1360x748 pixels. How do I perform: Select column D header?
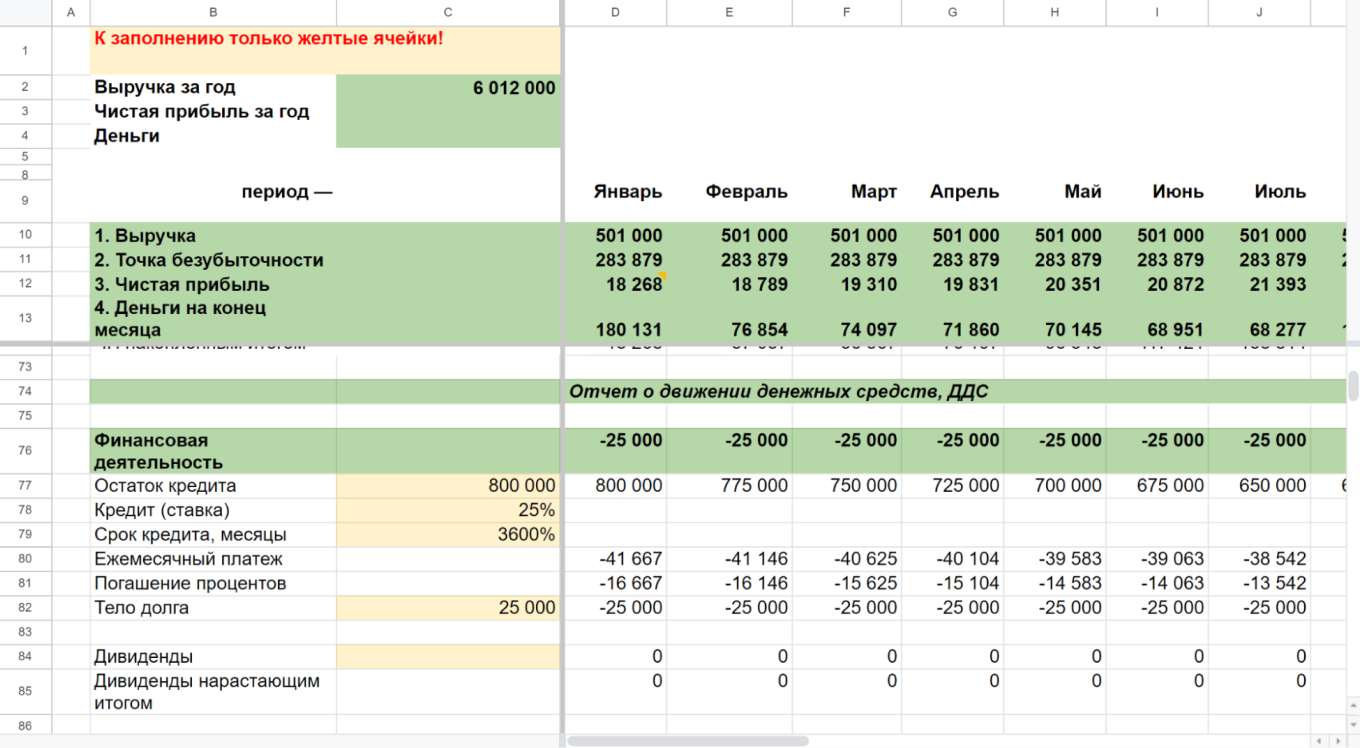tap(615, 12)
